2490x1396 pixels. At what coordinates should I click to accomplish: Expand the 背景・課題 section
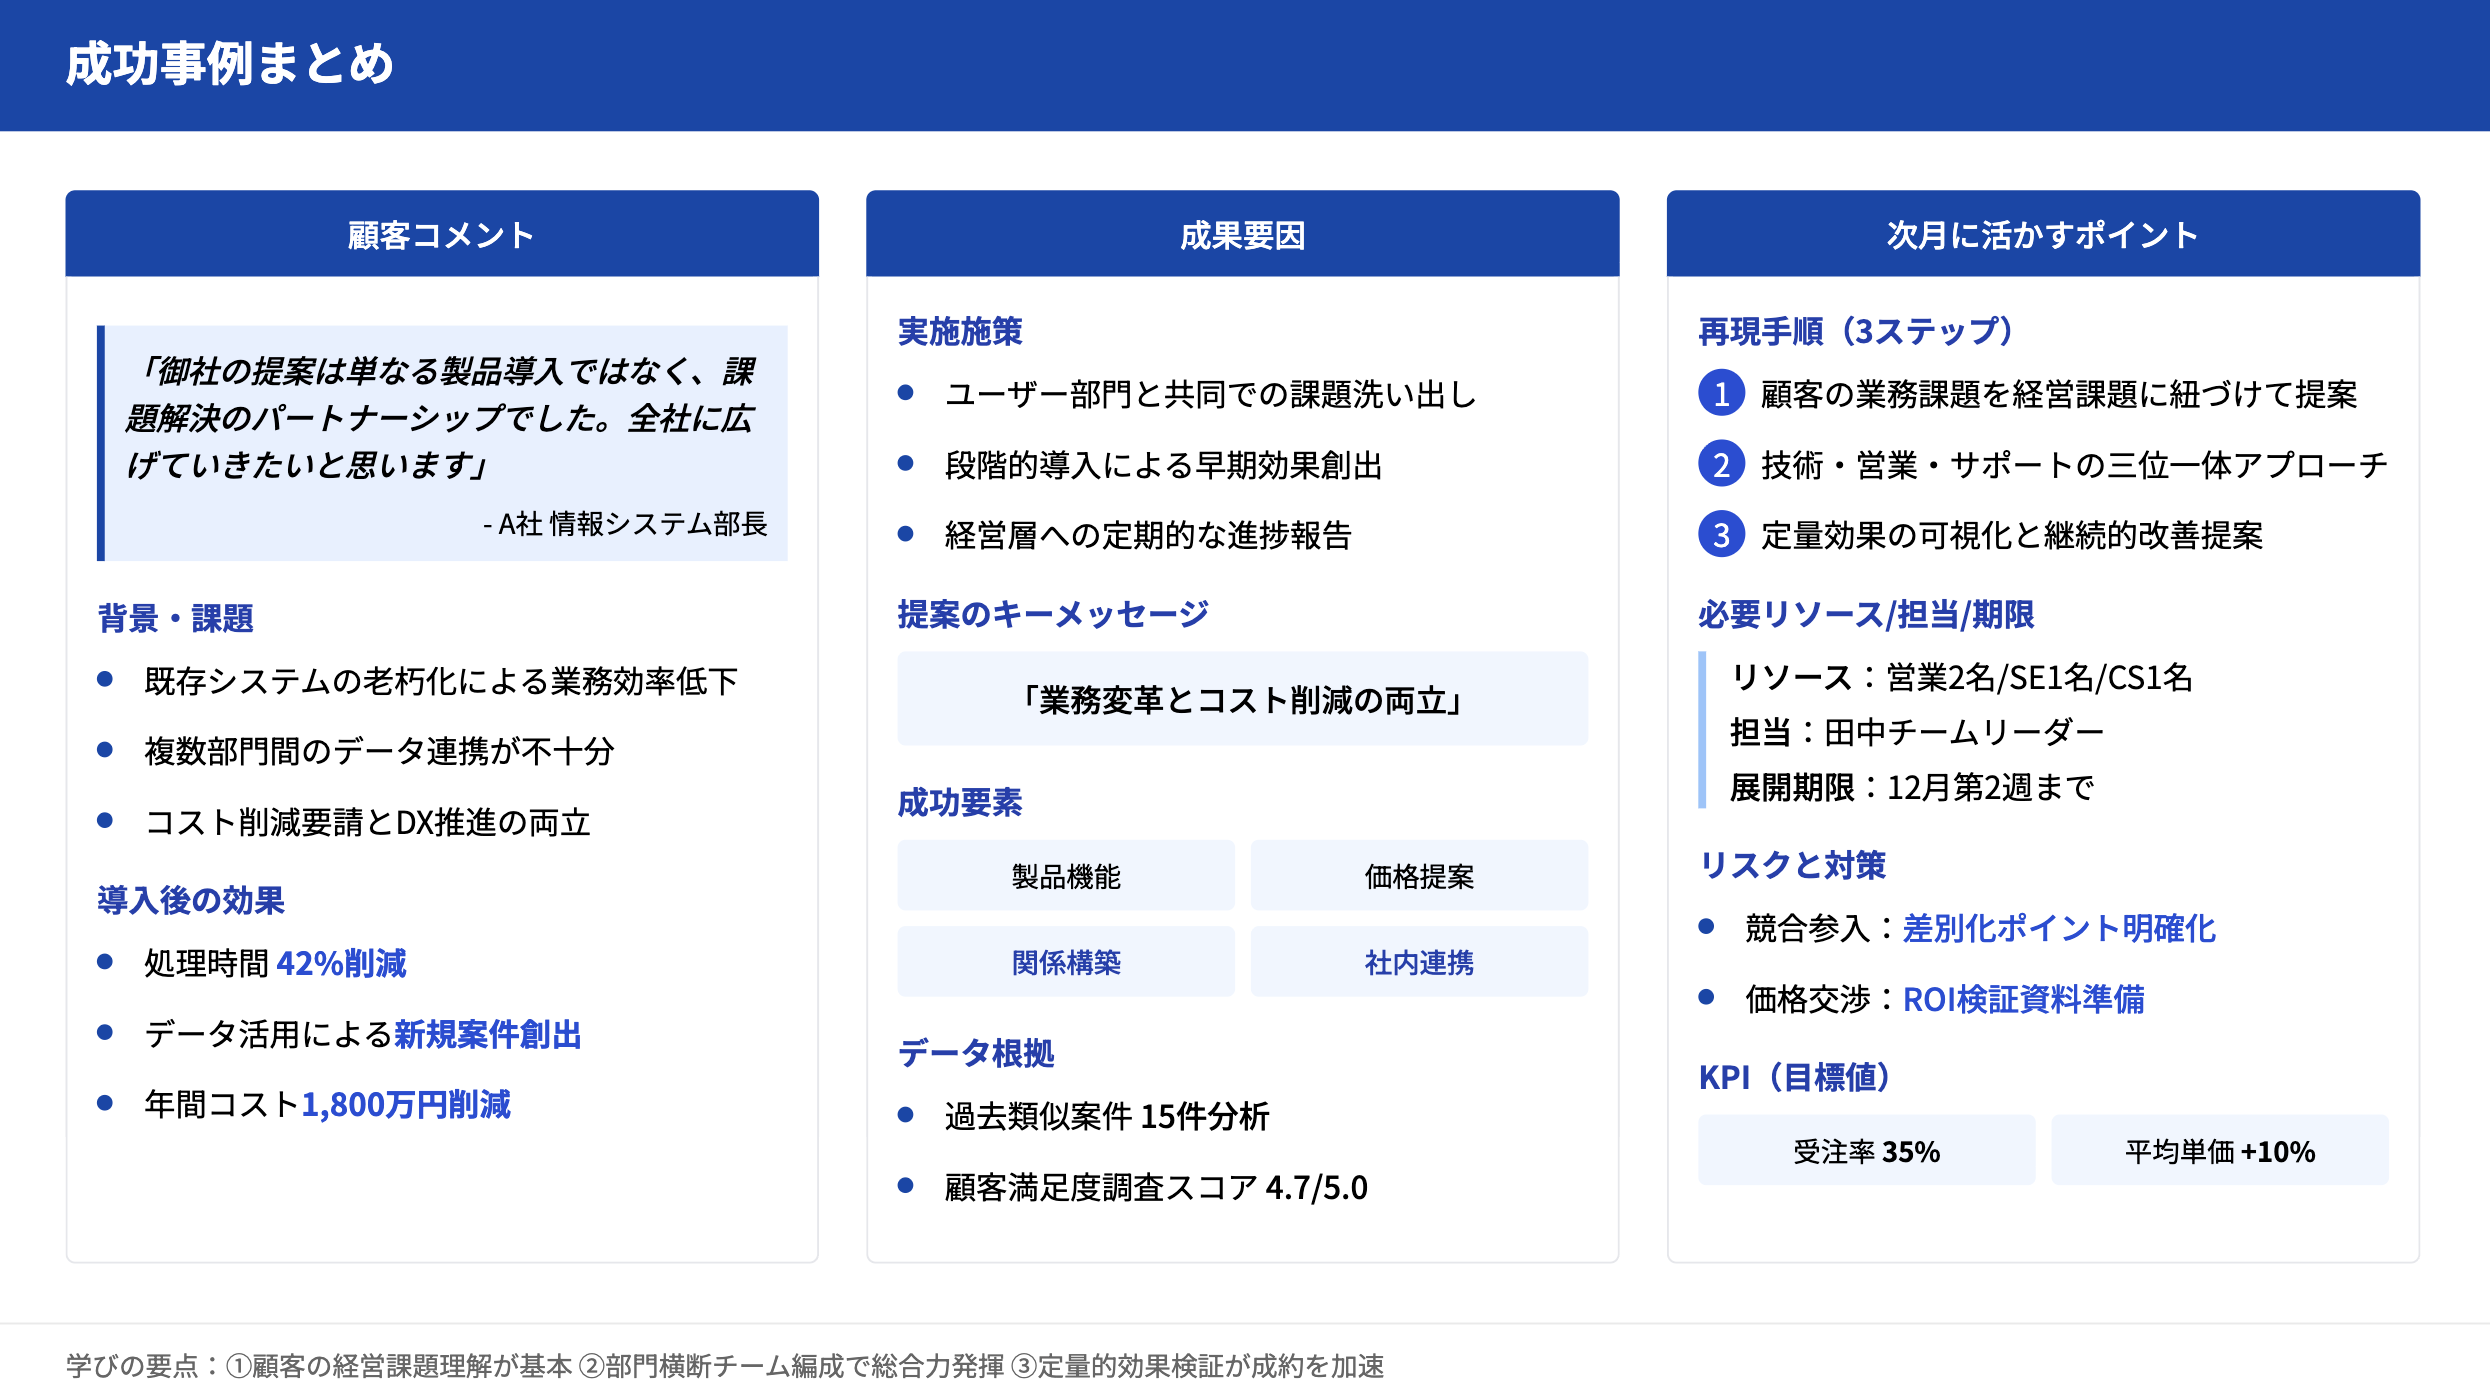(175, 619)
